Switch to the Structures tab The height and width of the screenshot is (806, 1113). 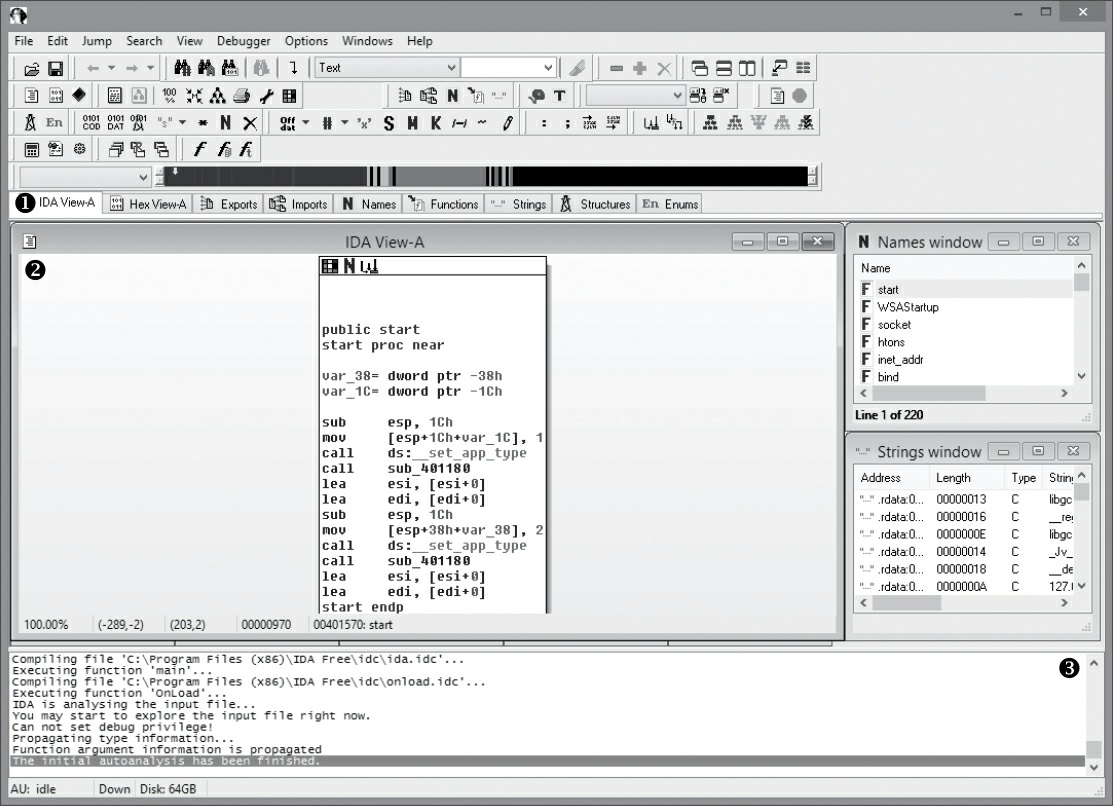tap(595, 204)
